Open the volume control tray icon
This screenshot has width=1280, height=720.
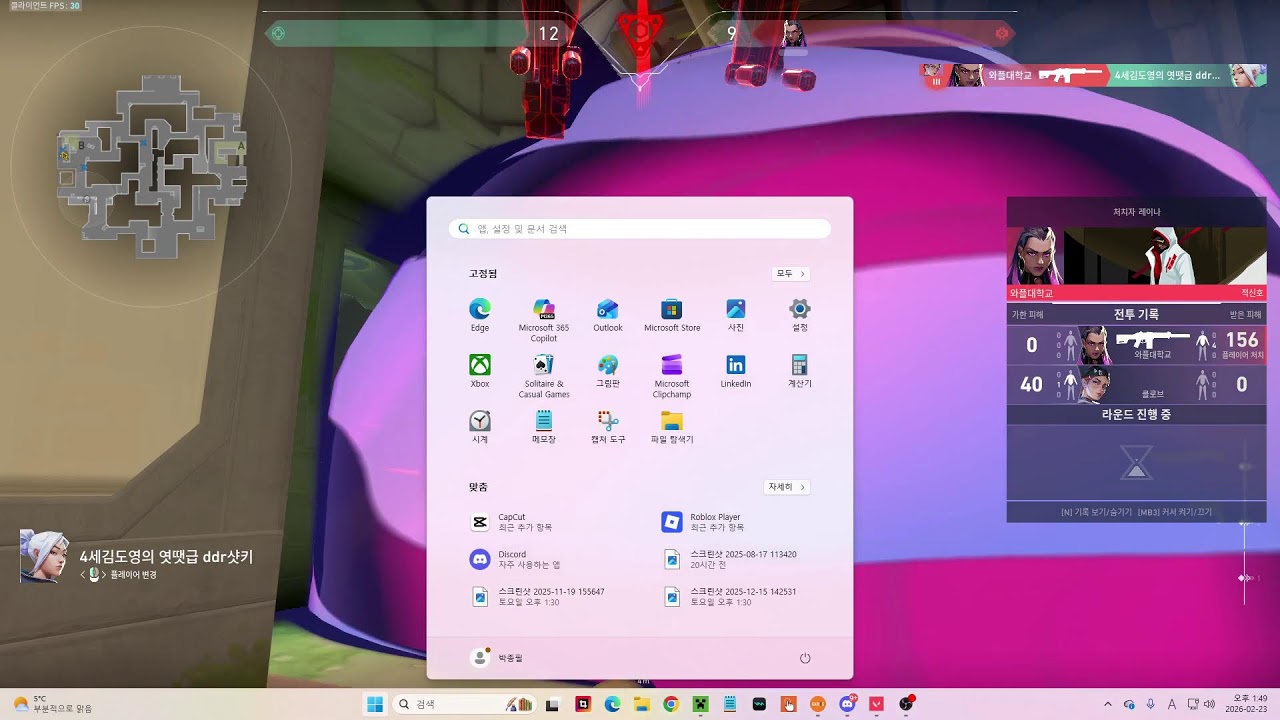click(x=1210, y=704)
